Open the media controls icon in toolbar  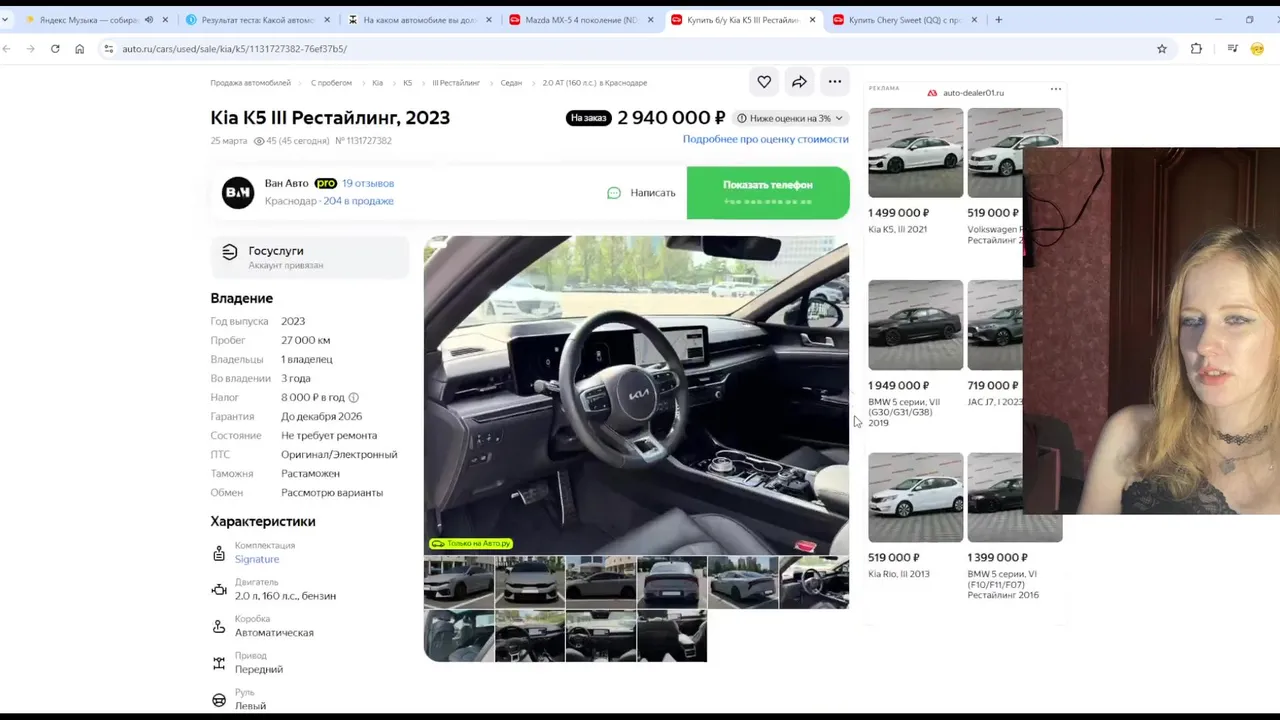pos(1232,49)
